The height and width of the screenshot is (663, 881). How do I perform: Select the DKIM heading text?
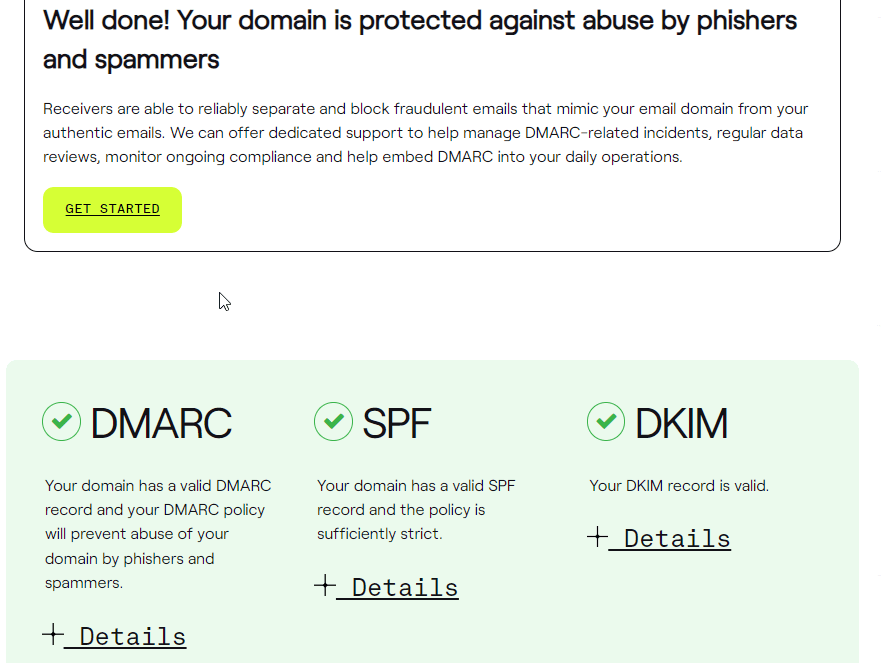click(682, 423)
